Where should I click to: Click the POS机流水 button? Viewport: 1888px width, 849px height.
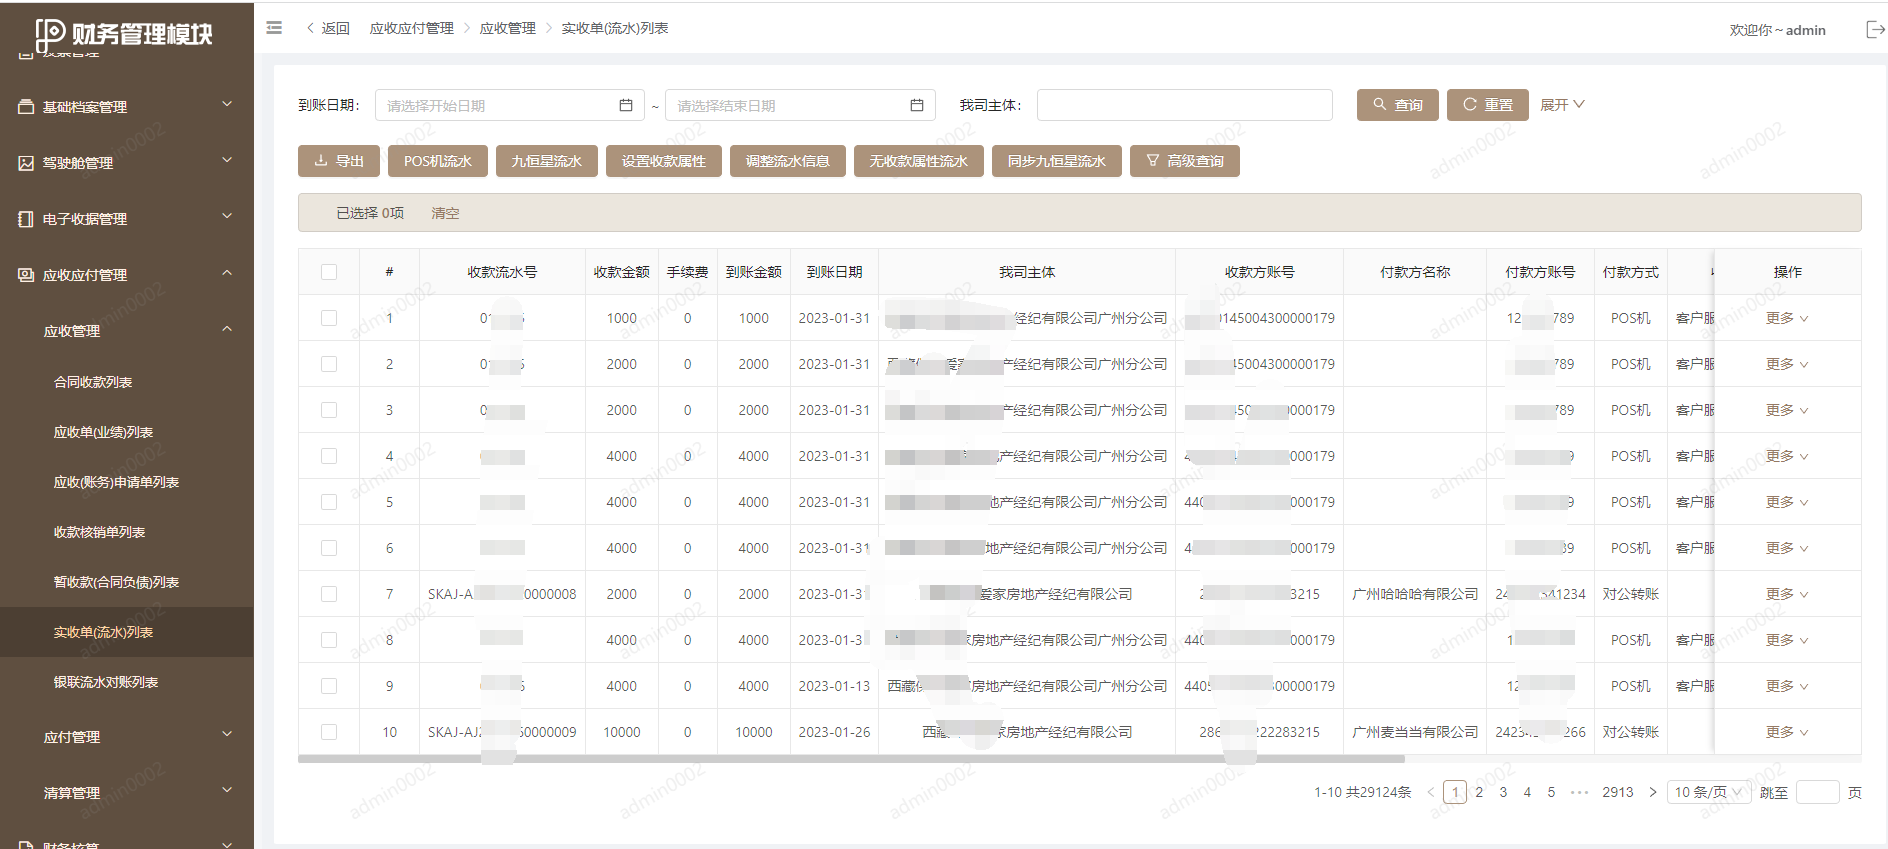(438, 161)
